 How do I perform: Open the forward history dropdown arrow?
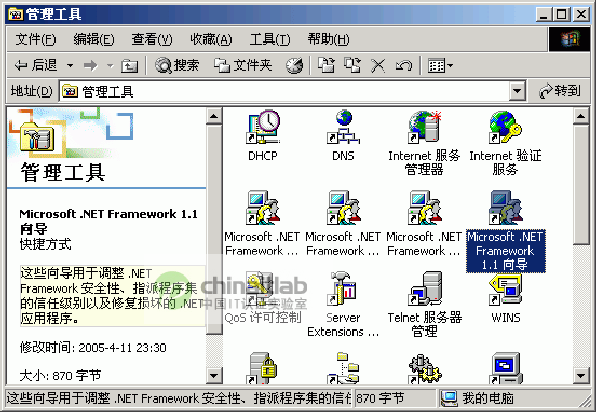click(x=110, y=66)
